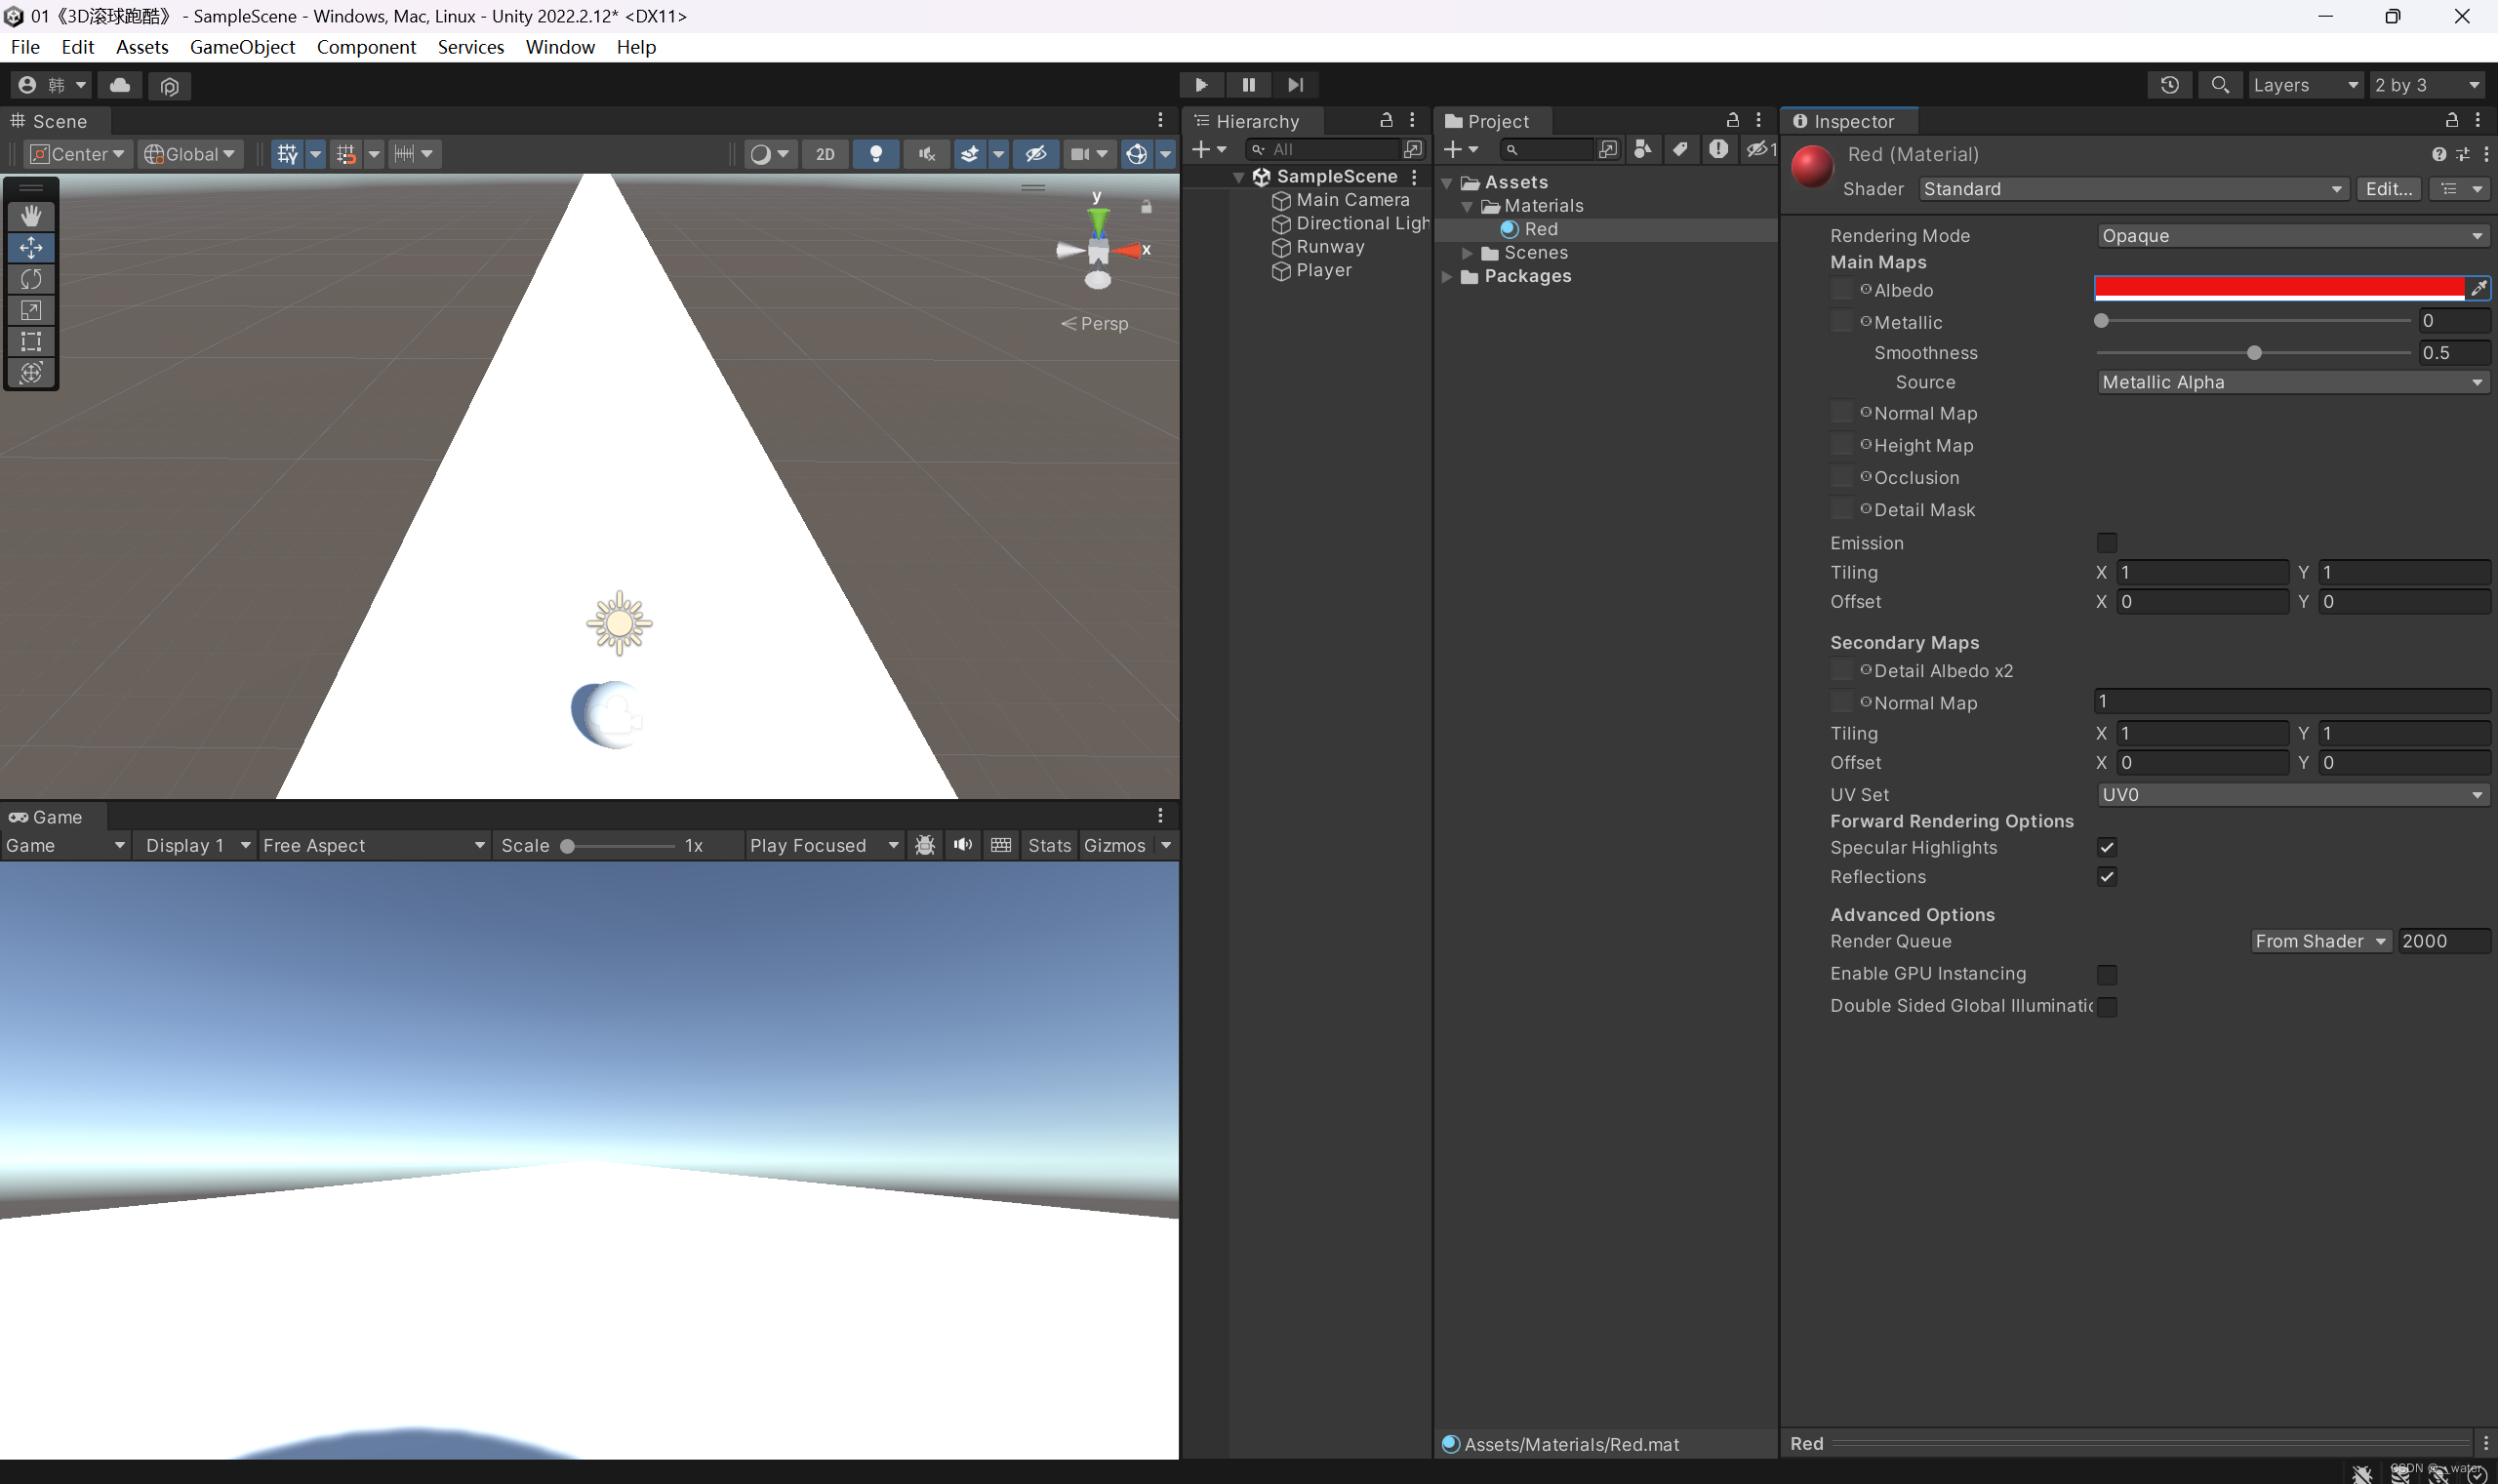2498x1484 pixels.
Task: Click the Step frame button
Action: point(1295,85)
